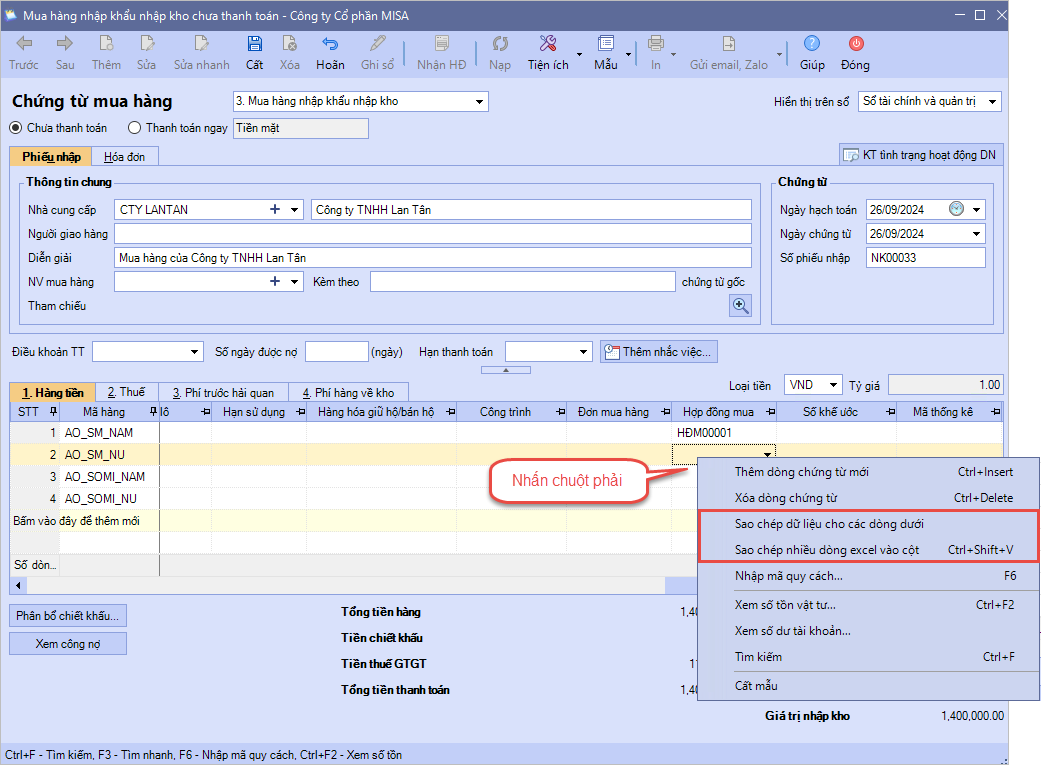Viewport: 1047px width, 765px height.
Task: Select the Thanh toán ngay radio button
Action: [x=135, y=128]
